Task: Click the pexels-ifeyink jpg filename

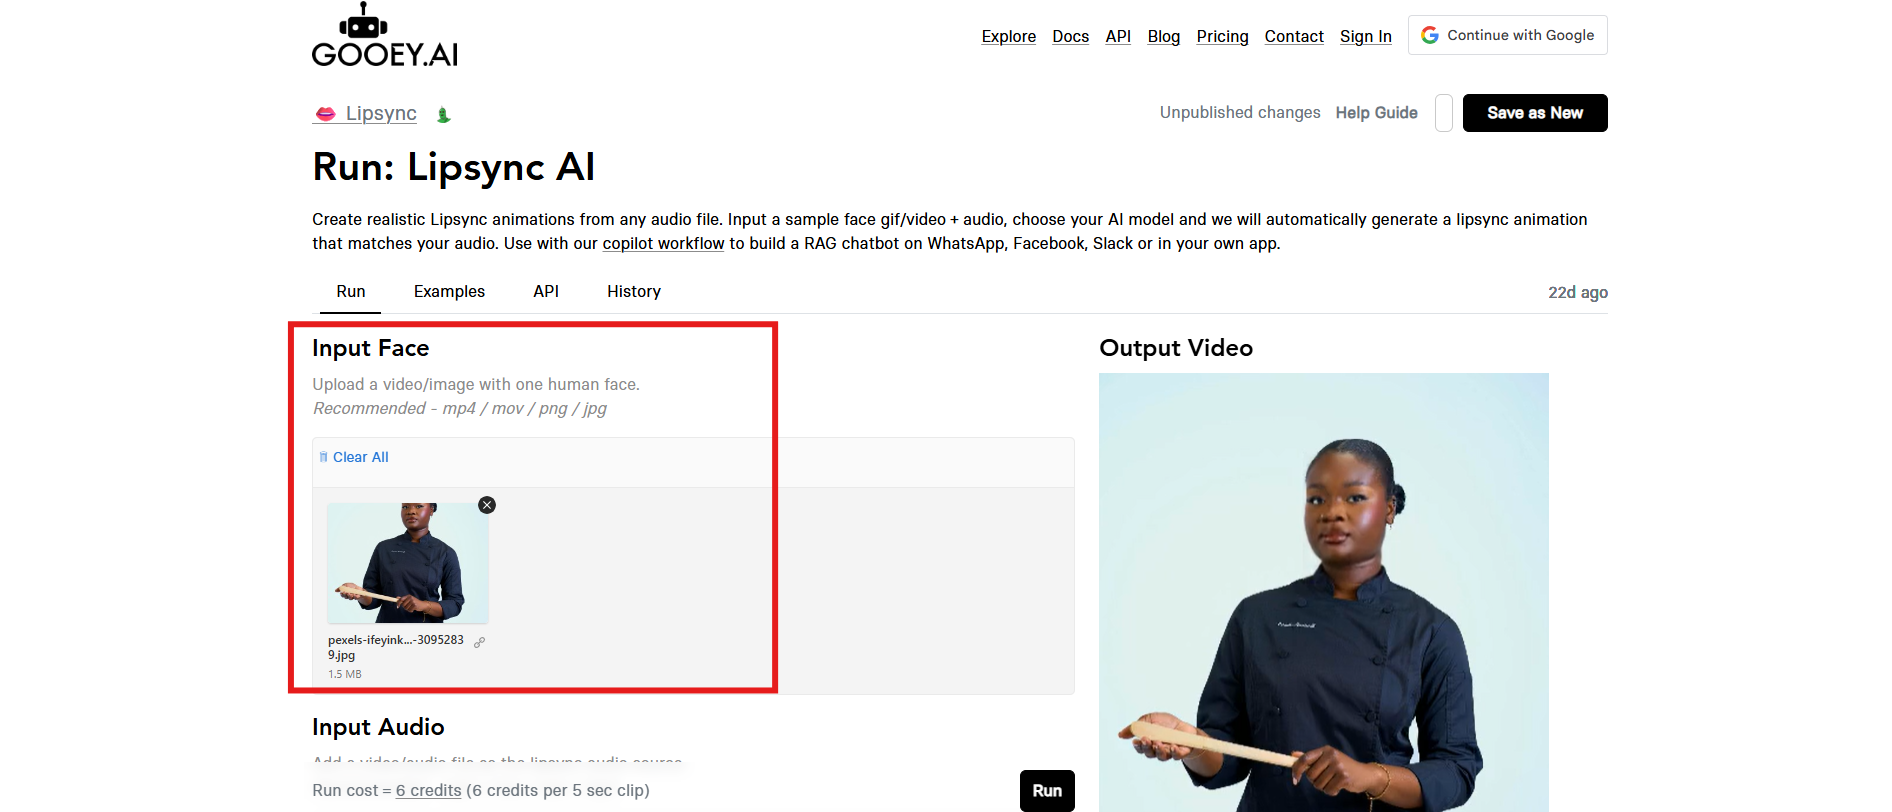Action: (x=396, y=647)
